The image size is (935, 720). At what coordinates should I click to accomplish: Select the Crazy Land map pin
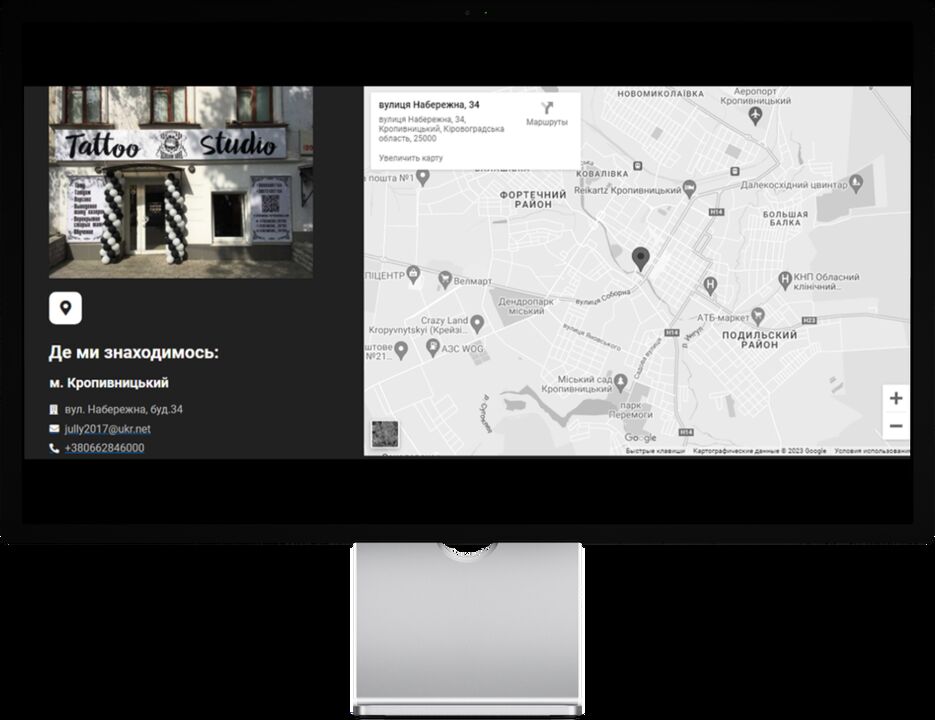pos(477,323)
